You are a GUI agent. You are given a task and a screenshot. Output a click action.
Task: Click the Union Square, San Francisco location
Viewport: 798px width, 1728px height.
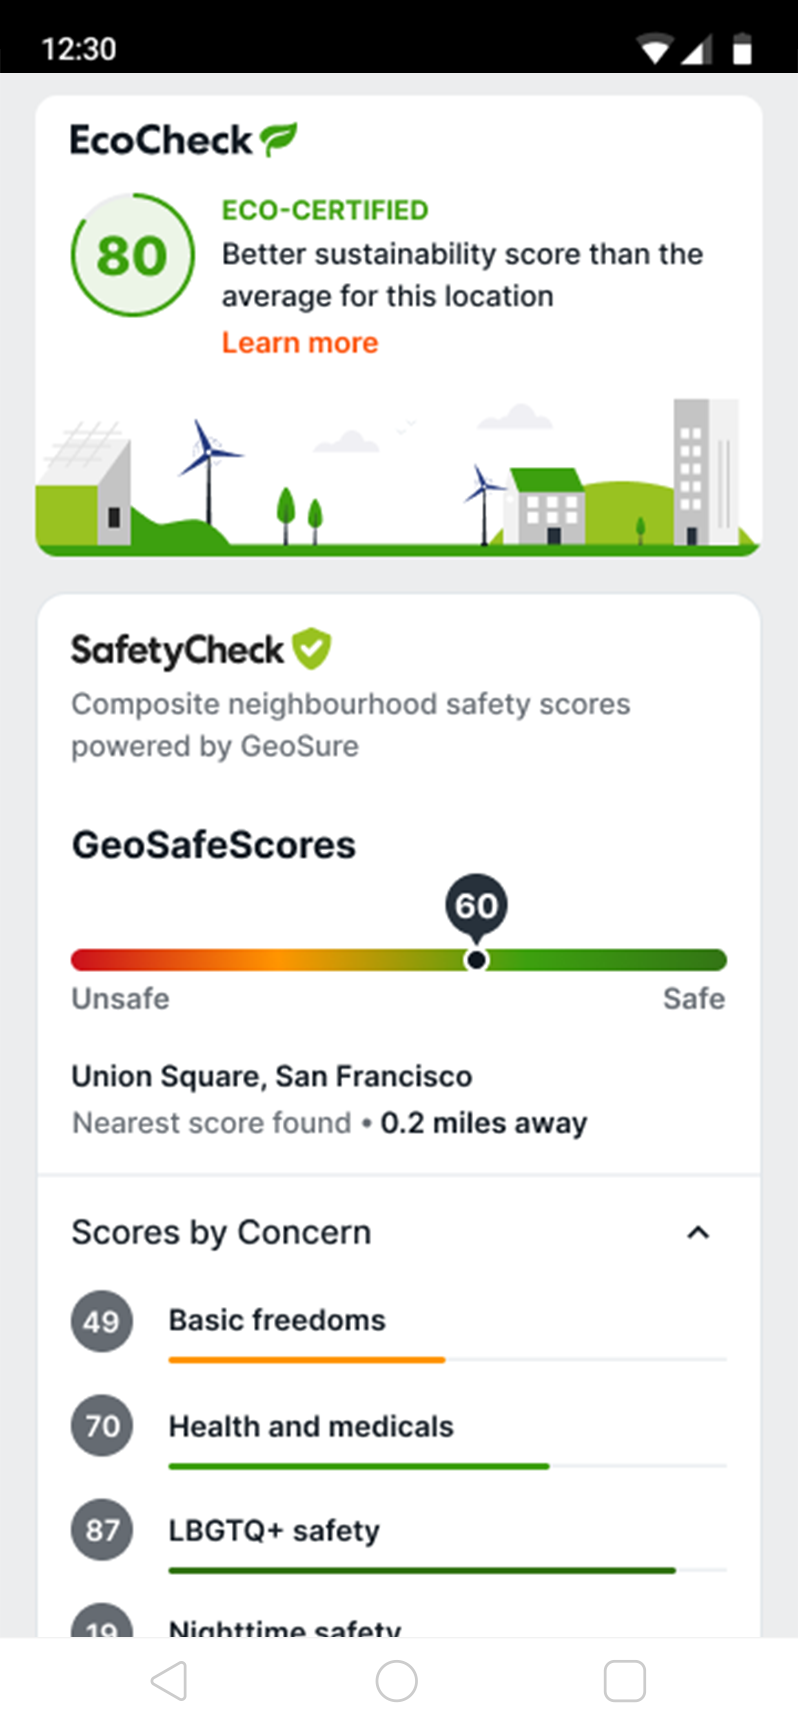tap(272, 1076)
